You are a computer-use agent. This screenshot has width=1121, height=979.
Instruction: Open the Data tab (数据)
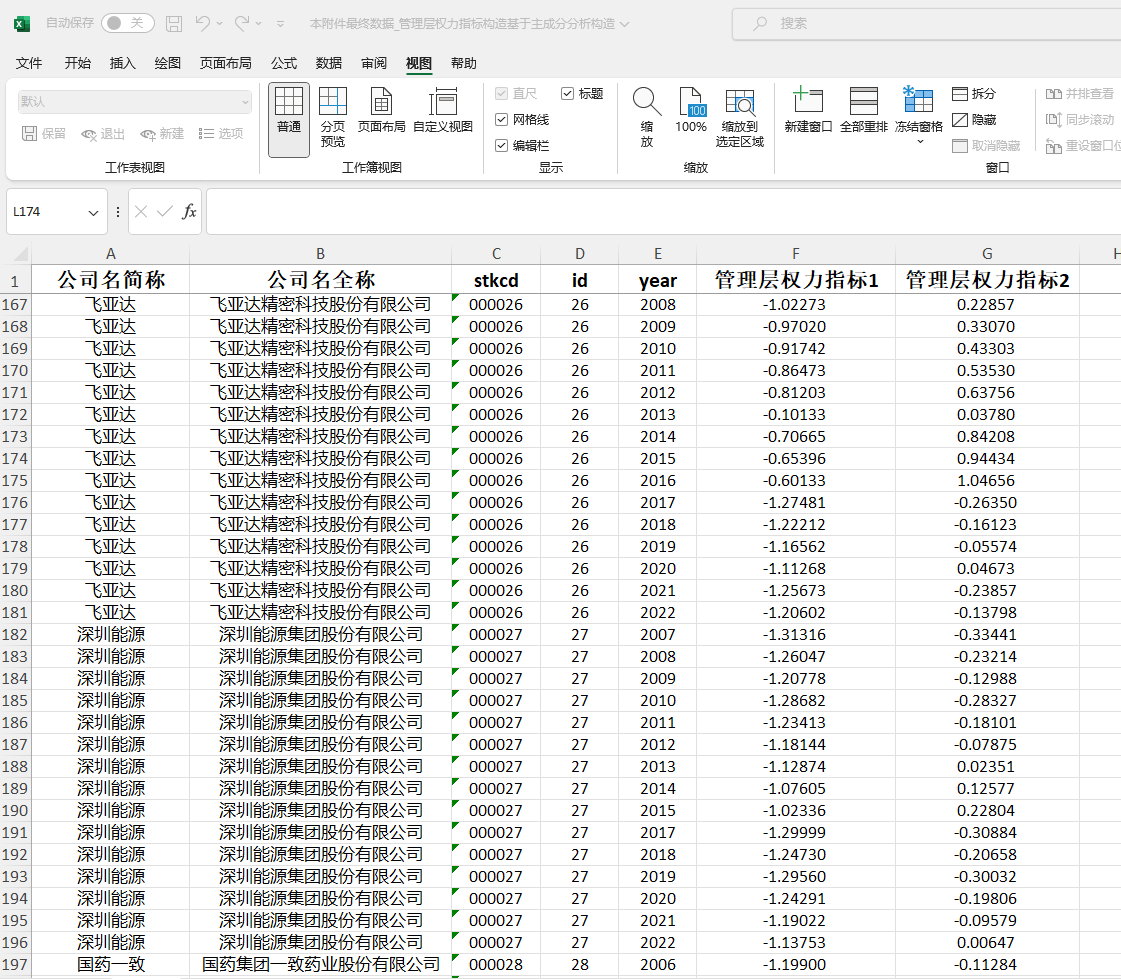[x=329, y=63]
